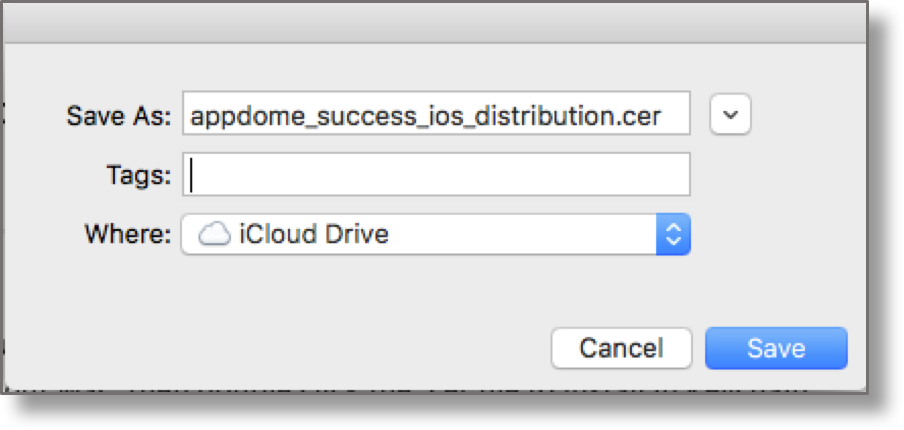Focus the Save As filename field
This screenshot has width=904, height=430.
point(436,115)
